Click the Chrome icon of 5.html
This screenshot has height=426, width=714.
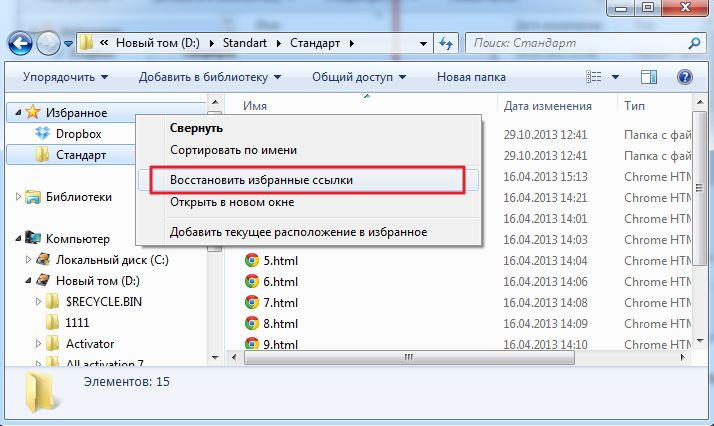click(x=252, y=261)
